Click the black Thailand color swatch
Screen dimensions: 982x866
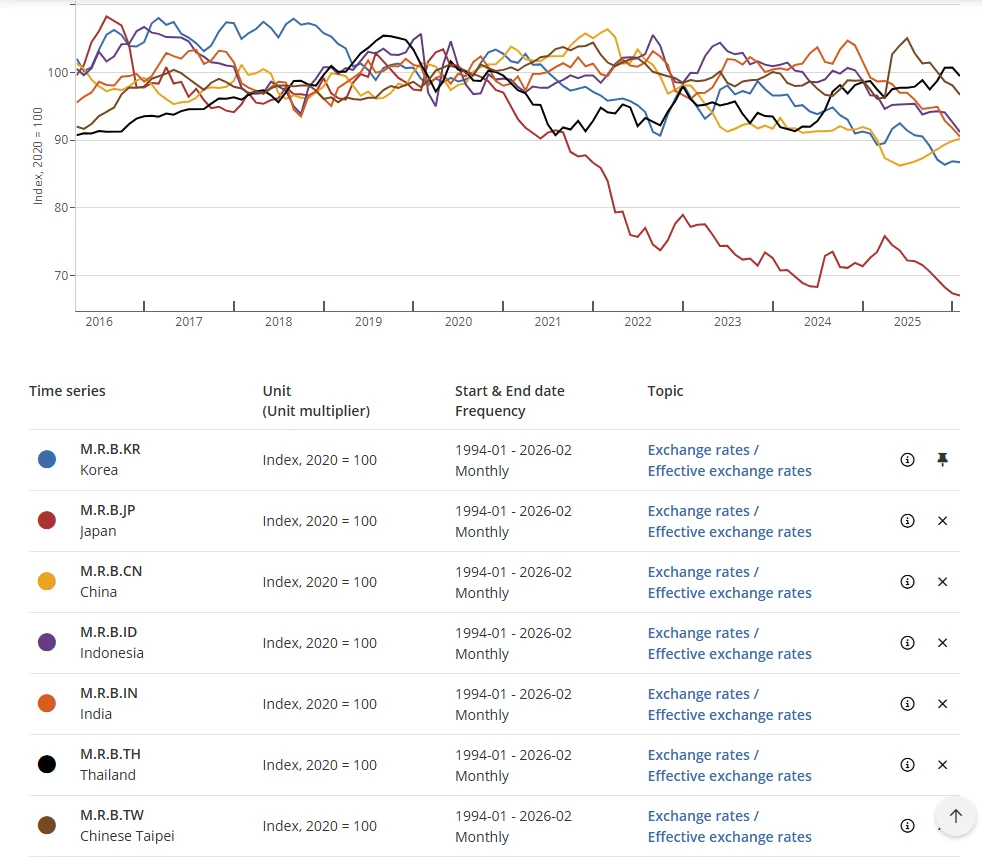47,765
